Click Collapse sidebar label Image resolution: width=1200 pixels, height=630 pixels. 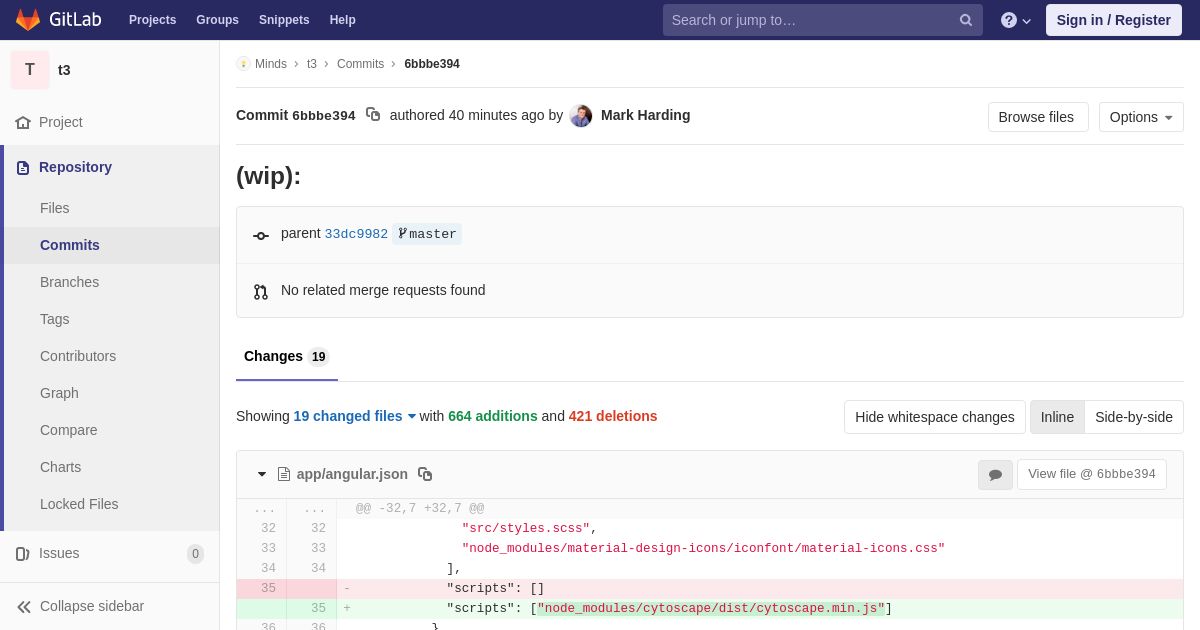click(92, 606)
